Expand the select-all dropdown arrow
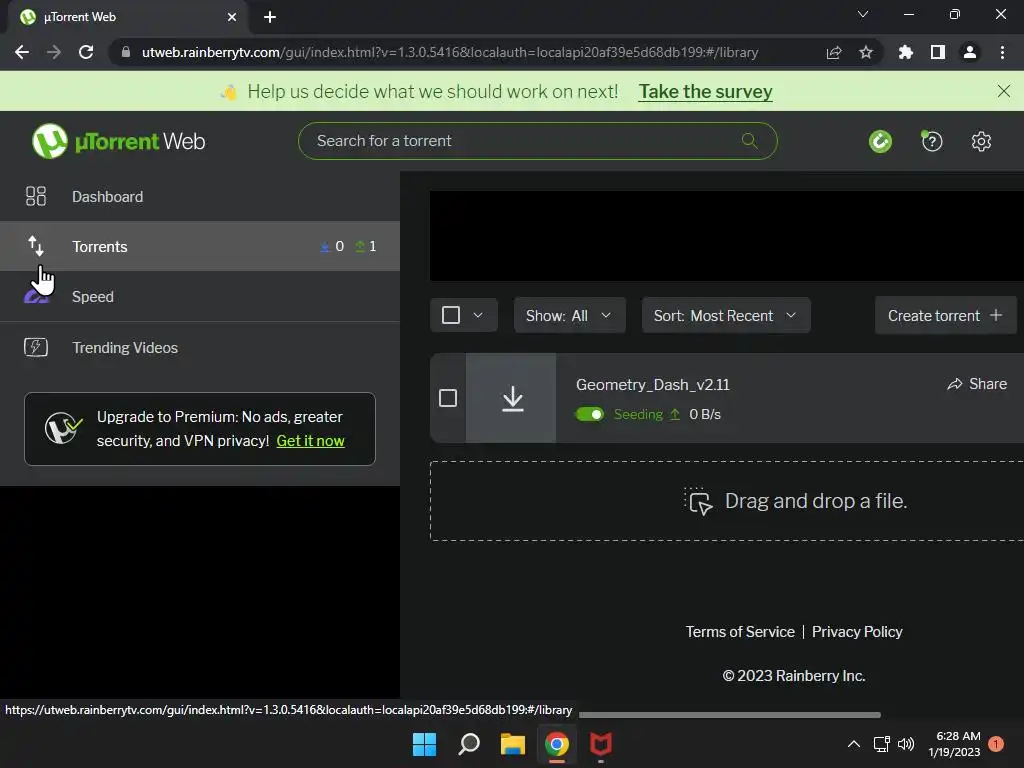1024x768 pixels. (478, 315)
